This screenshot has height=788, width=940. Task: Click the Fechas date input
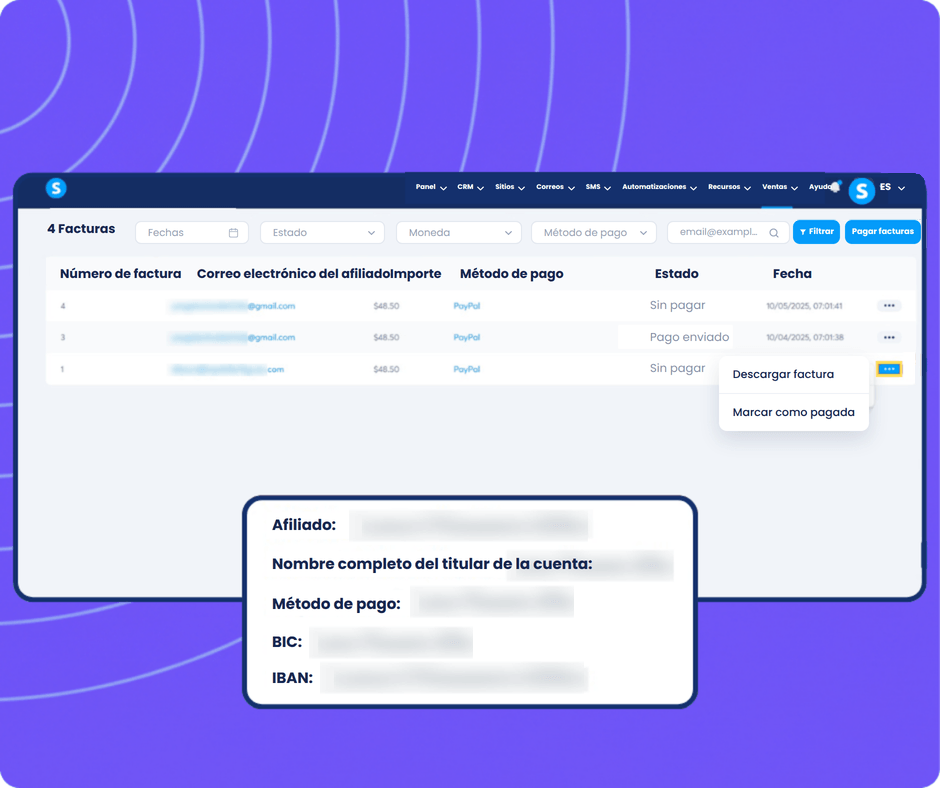coord(192,233)
